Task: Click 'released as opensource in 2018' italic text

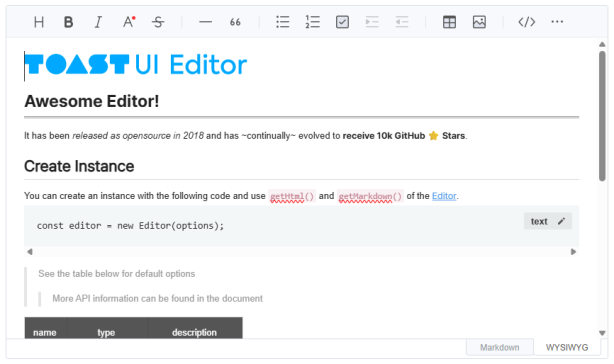Action: click(x=138, y=136)
